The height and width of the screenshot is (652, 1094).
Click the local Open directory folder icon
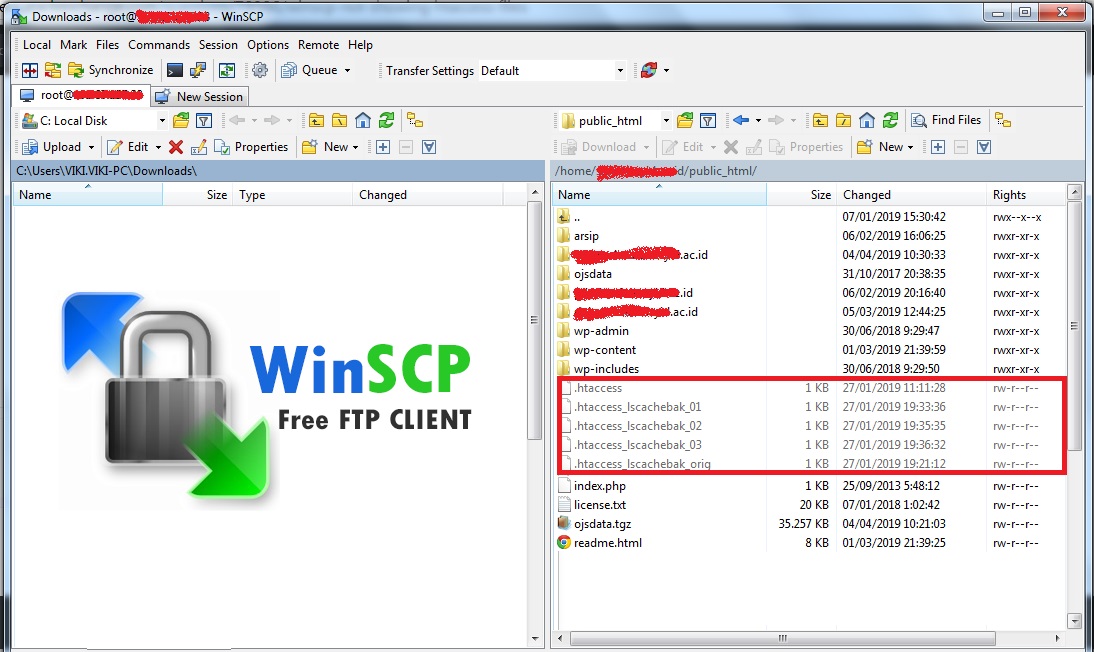click(x=181, y=120)
